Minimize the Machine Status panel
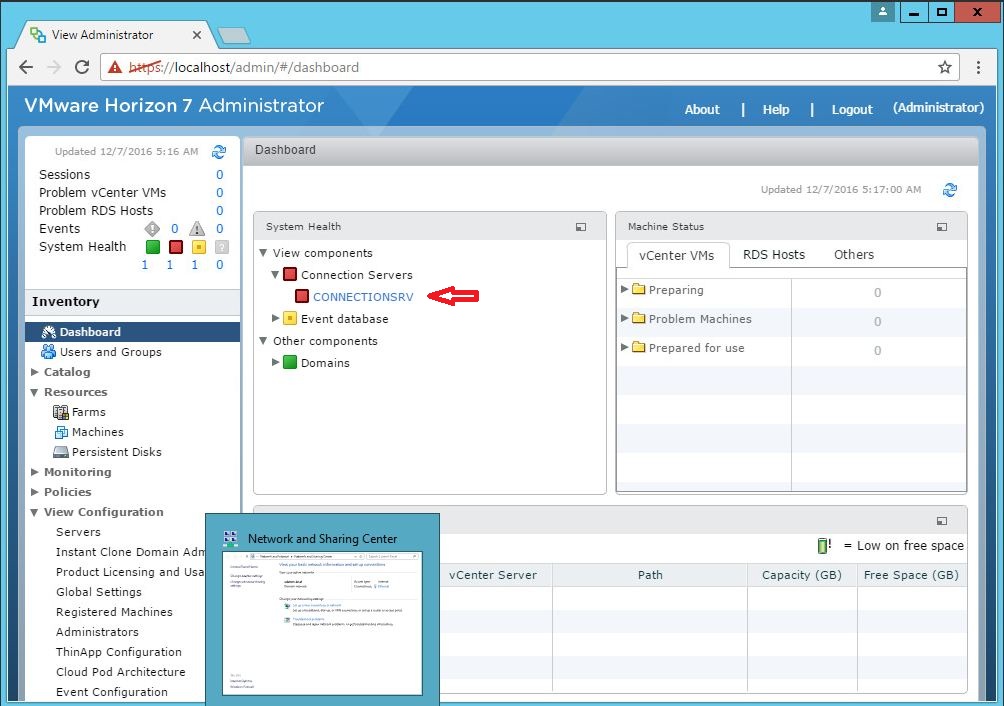This screenshot has width=1004, height=706. (942, 227)
